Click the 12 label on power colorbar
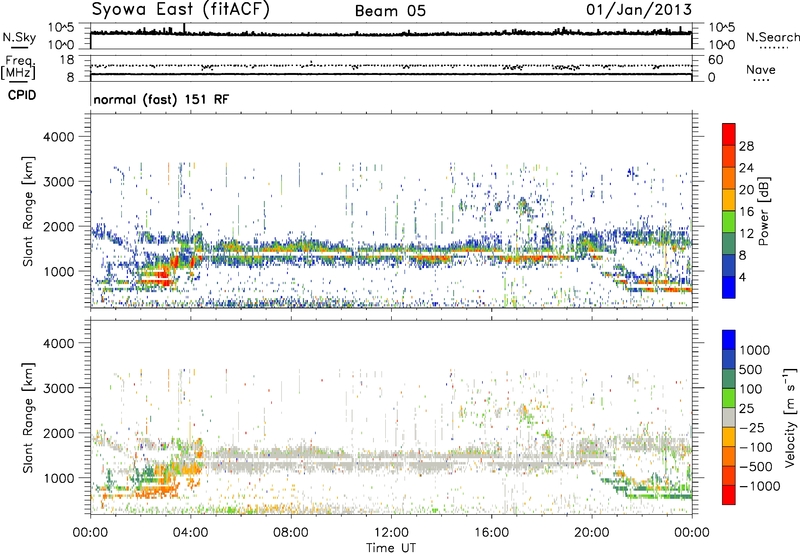The width and height of the screenshot is (800, 554). 746,234
